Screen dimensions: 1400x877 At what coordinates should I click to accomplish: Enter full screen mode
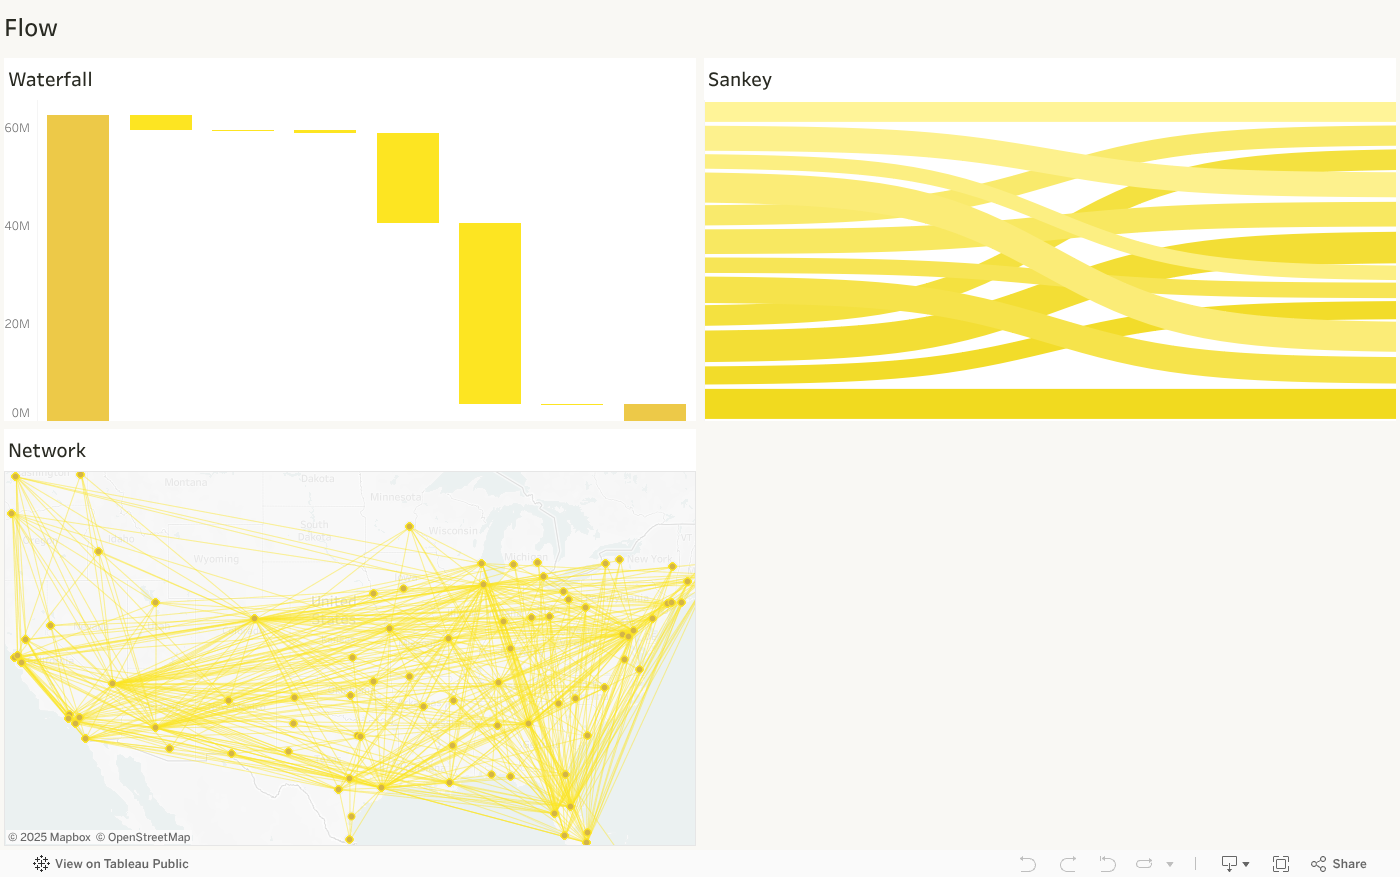pyautogui.click(x=1281, y=864)
